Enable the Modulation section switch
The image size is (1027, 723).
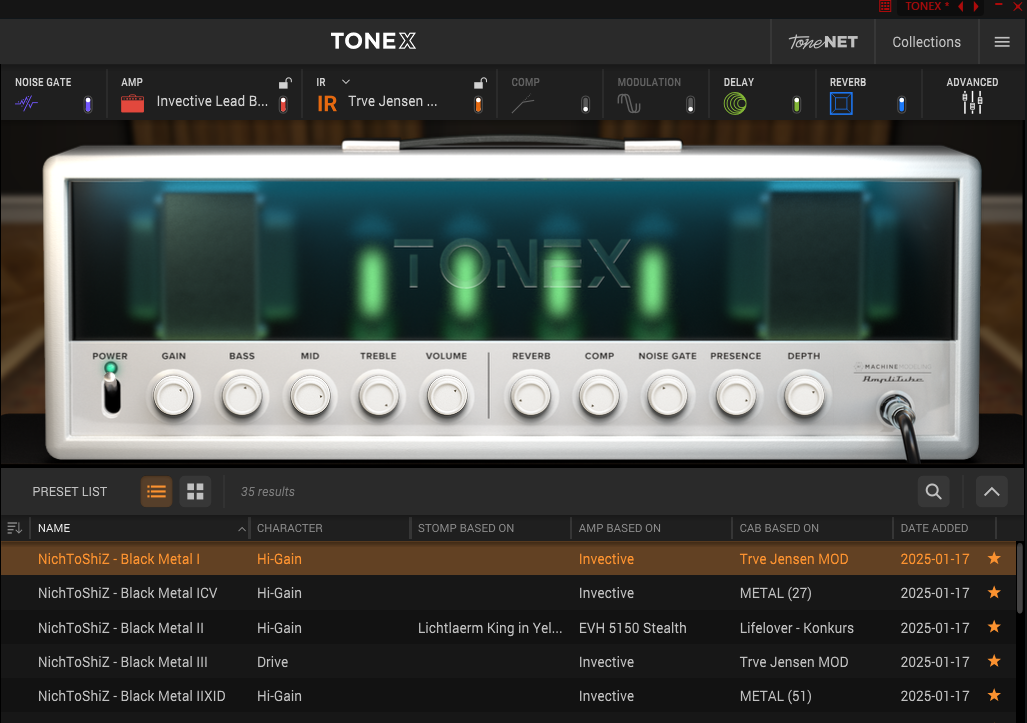coord(690,105)
